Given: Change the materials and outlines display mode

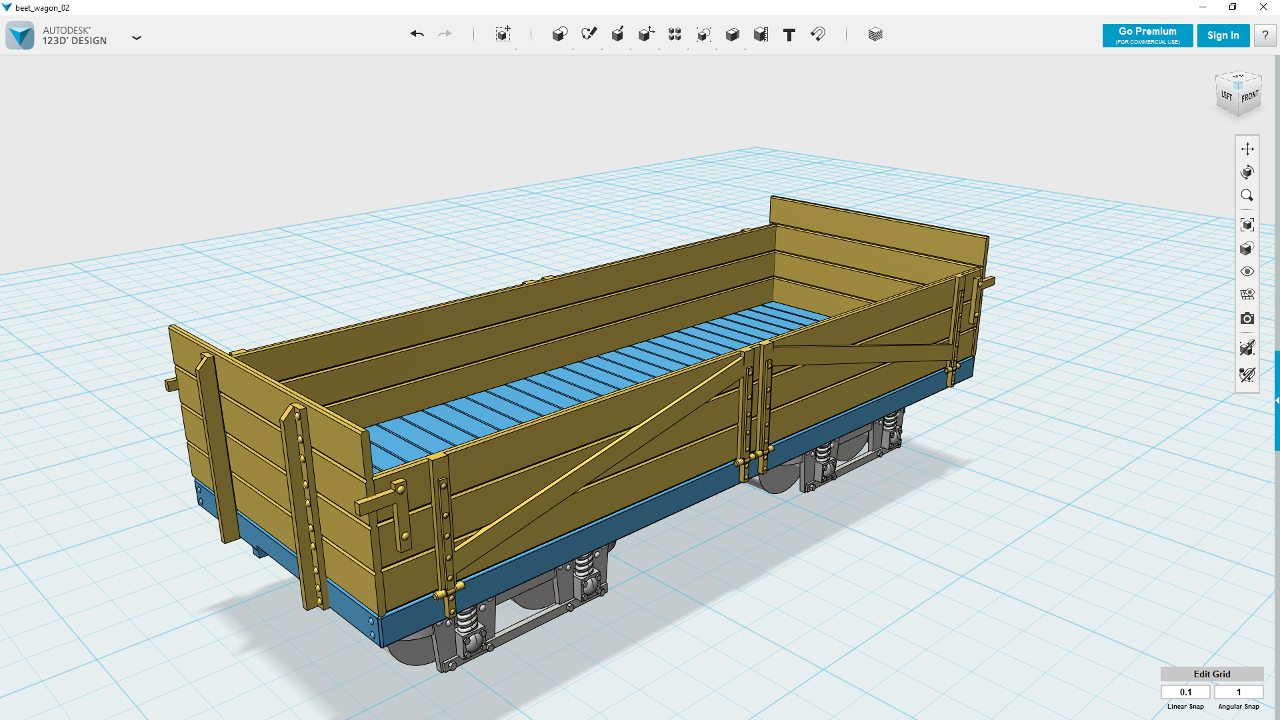Looking at the screenshot, I should (1247, 249).
